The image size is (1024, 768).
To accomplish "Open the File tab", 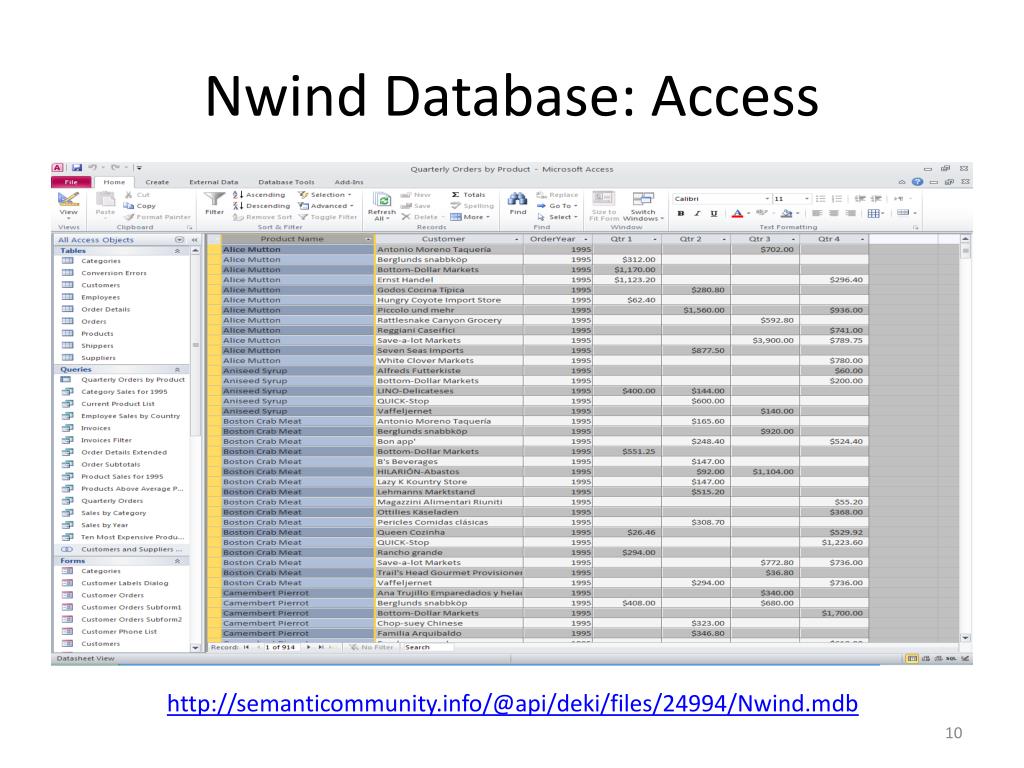I will pyautogui.click(x=71, y=182).
